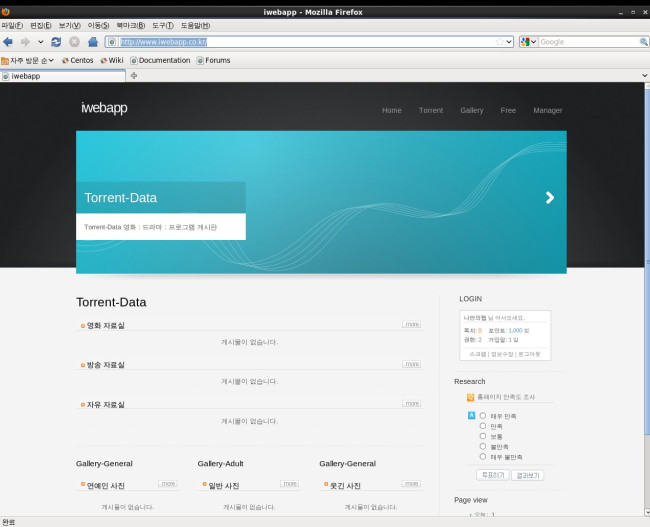Open the Wiki bookmark
Image resolution: width=650 pixels, height=527 pixels.
point(112,61)
